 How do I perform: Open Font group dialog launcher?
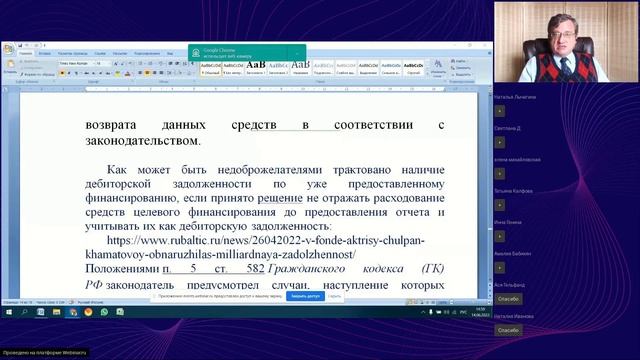[x=131, y=82]
